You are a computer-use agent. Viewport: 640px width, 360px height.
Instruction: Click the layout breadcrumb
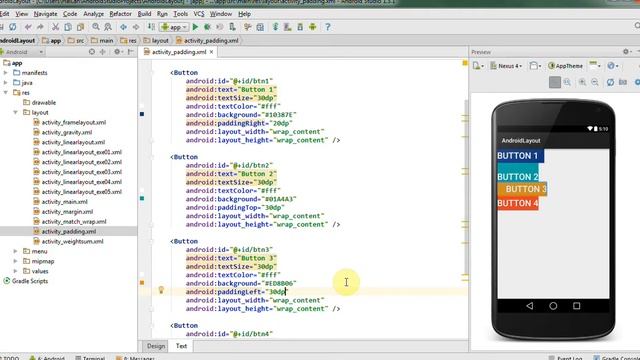[156, 40]
